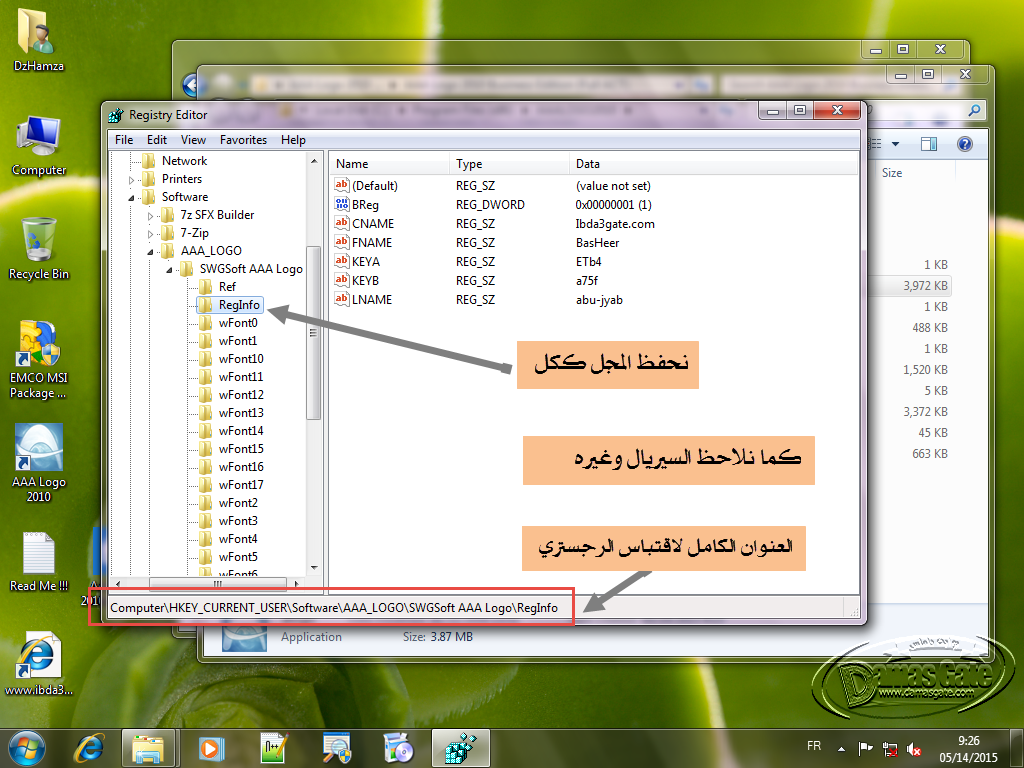Viewport: 1024px width, 768px height.
Task: Select the LNAME registry value
Action: click(x=372, y=299)
